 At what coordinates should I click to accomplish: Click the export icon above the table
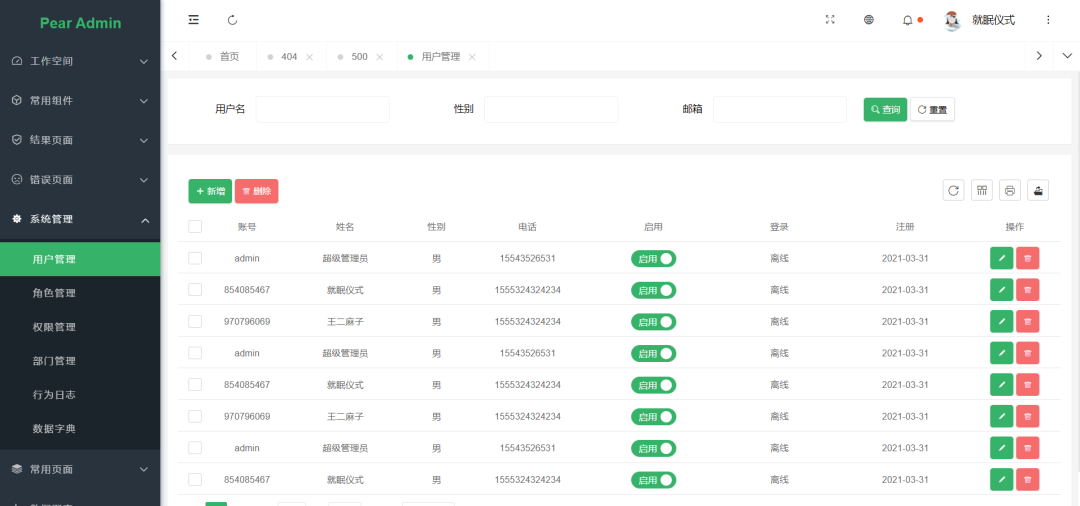tap(1038, 190)
